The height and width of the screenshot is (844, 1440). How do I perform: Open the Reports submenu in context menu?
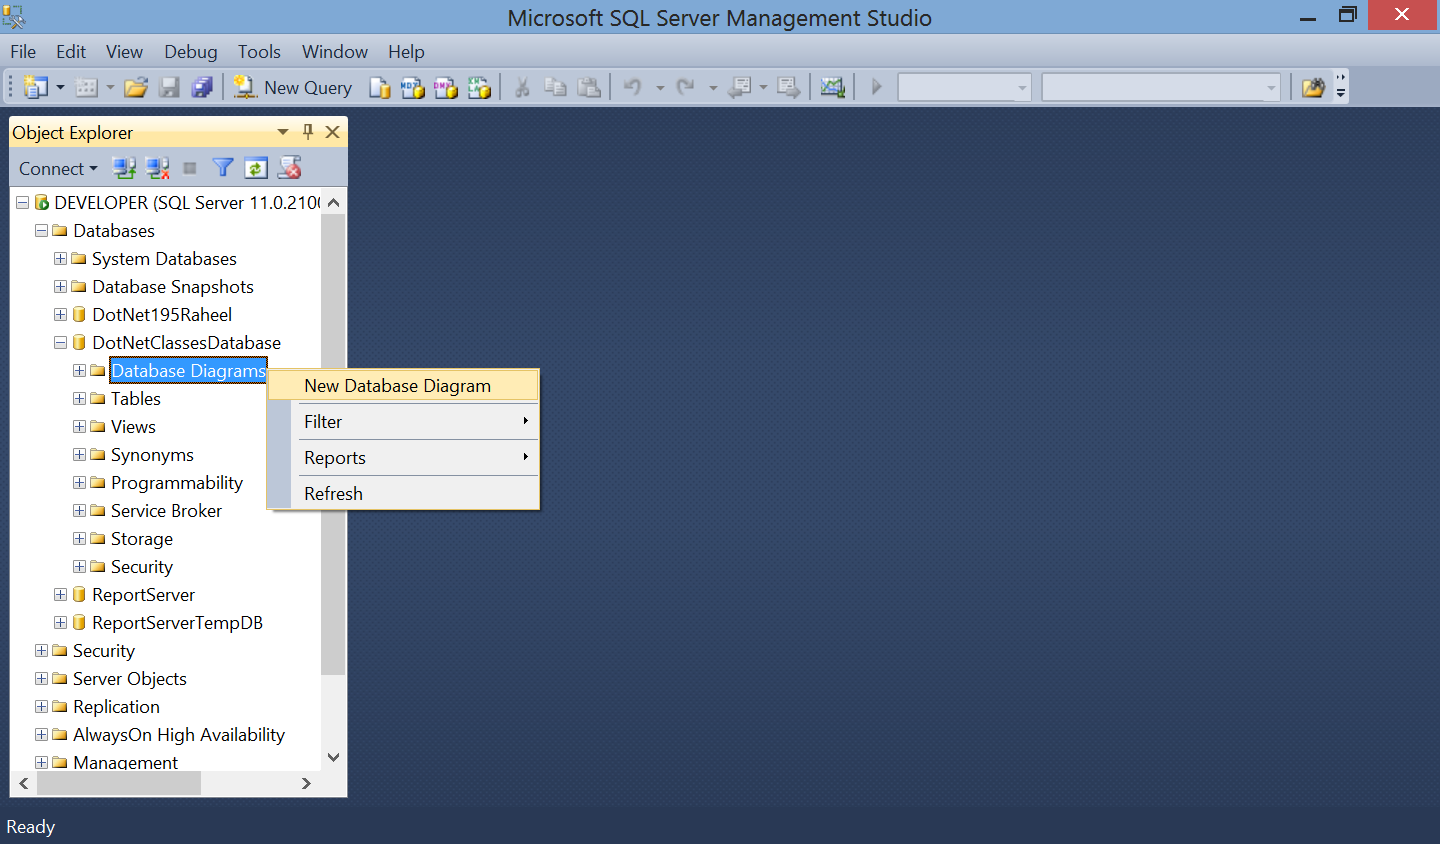(404, 458)
